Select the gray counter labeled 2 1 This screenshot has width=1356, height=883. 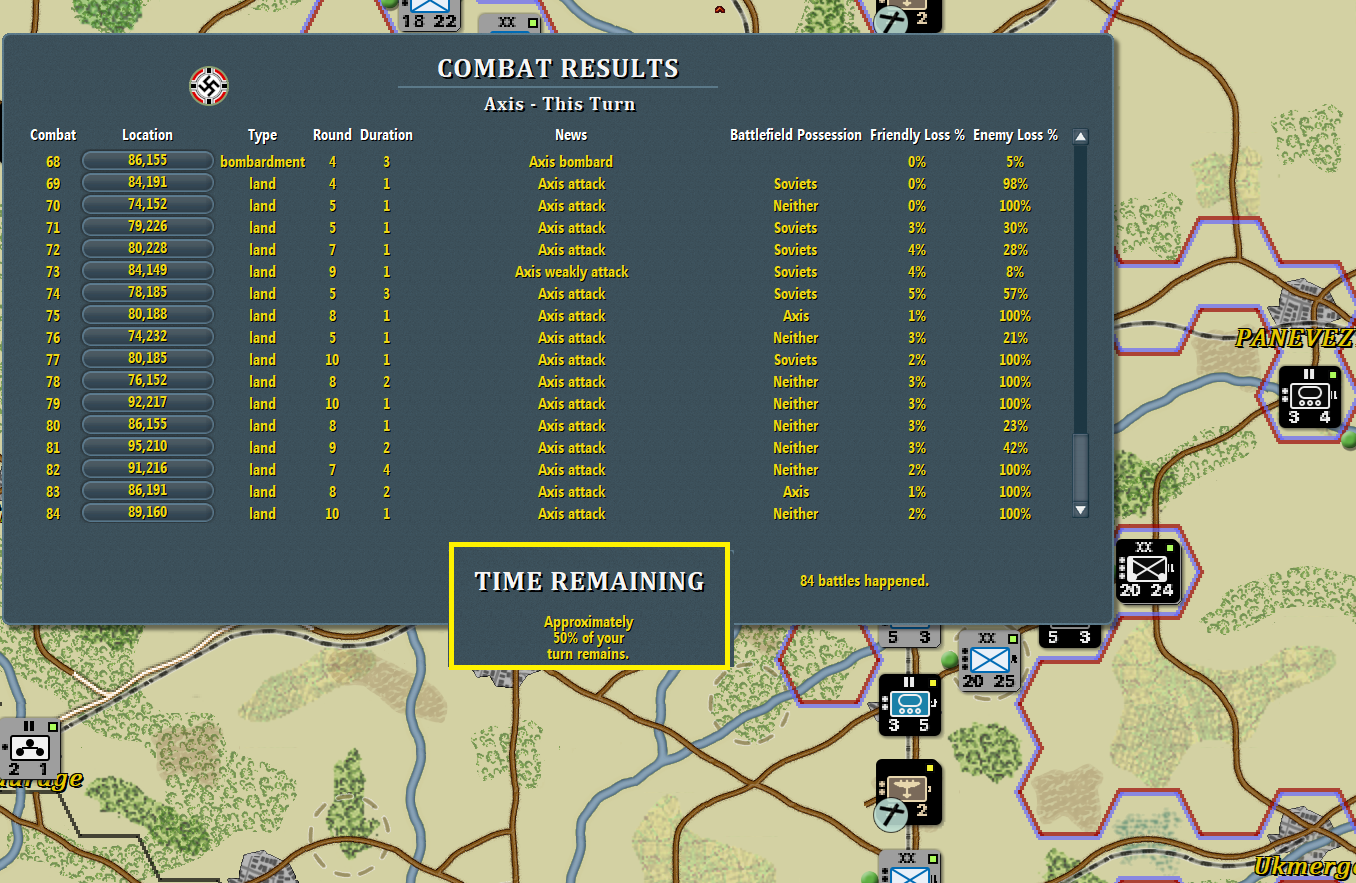click(x=29, y=749)
